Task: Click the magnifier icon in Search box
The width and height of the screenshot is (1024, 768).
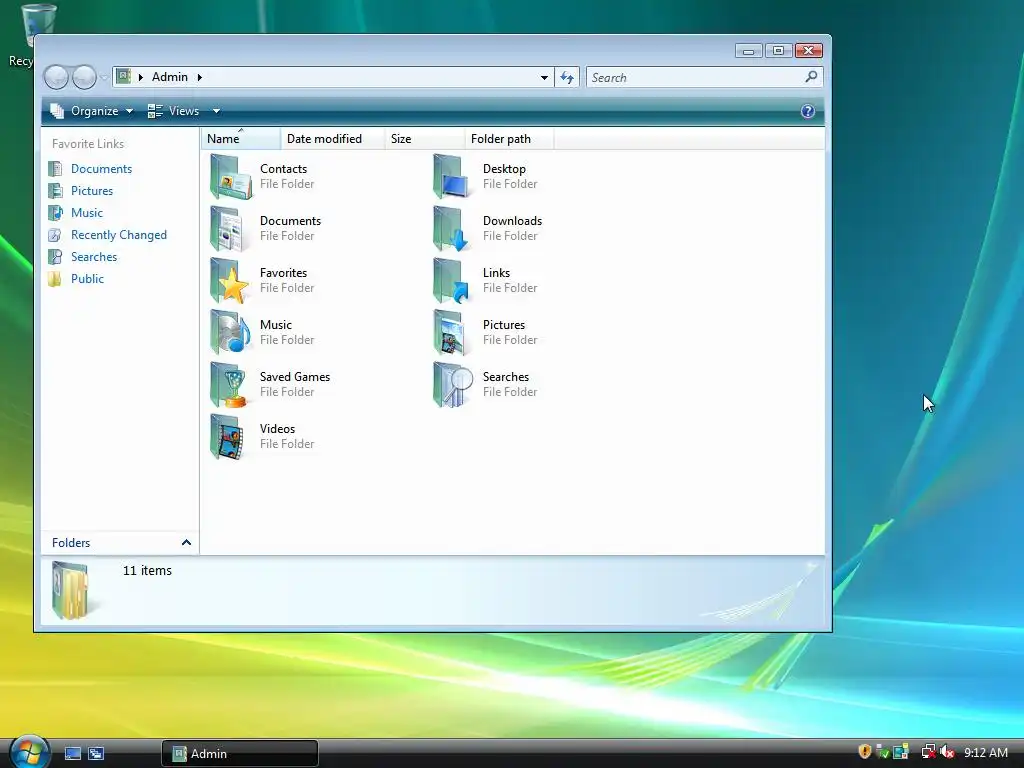Action: (811, 77)
